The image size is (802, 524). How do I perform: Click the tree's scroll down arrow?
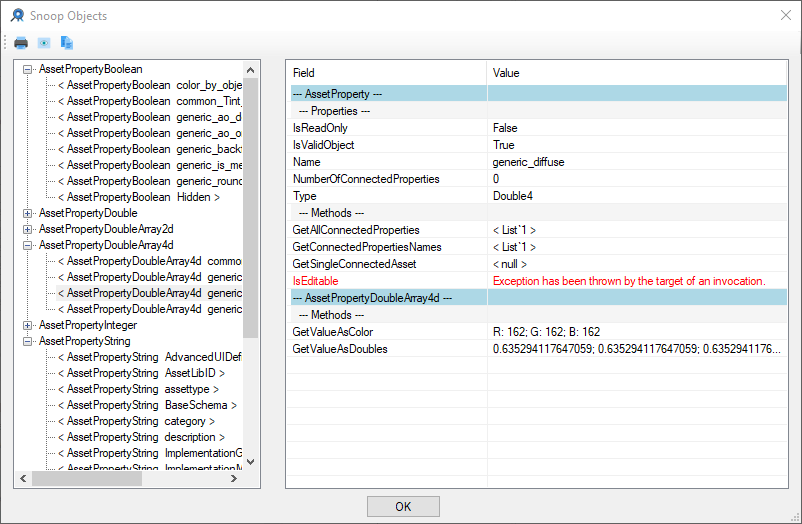[x=250, y=461]
